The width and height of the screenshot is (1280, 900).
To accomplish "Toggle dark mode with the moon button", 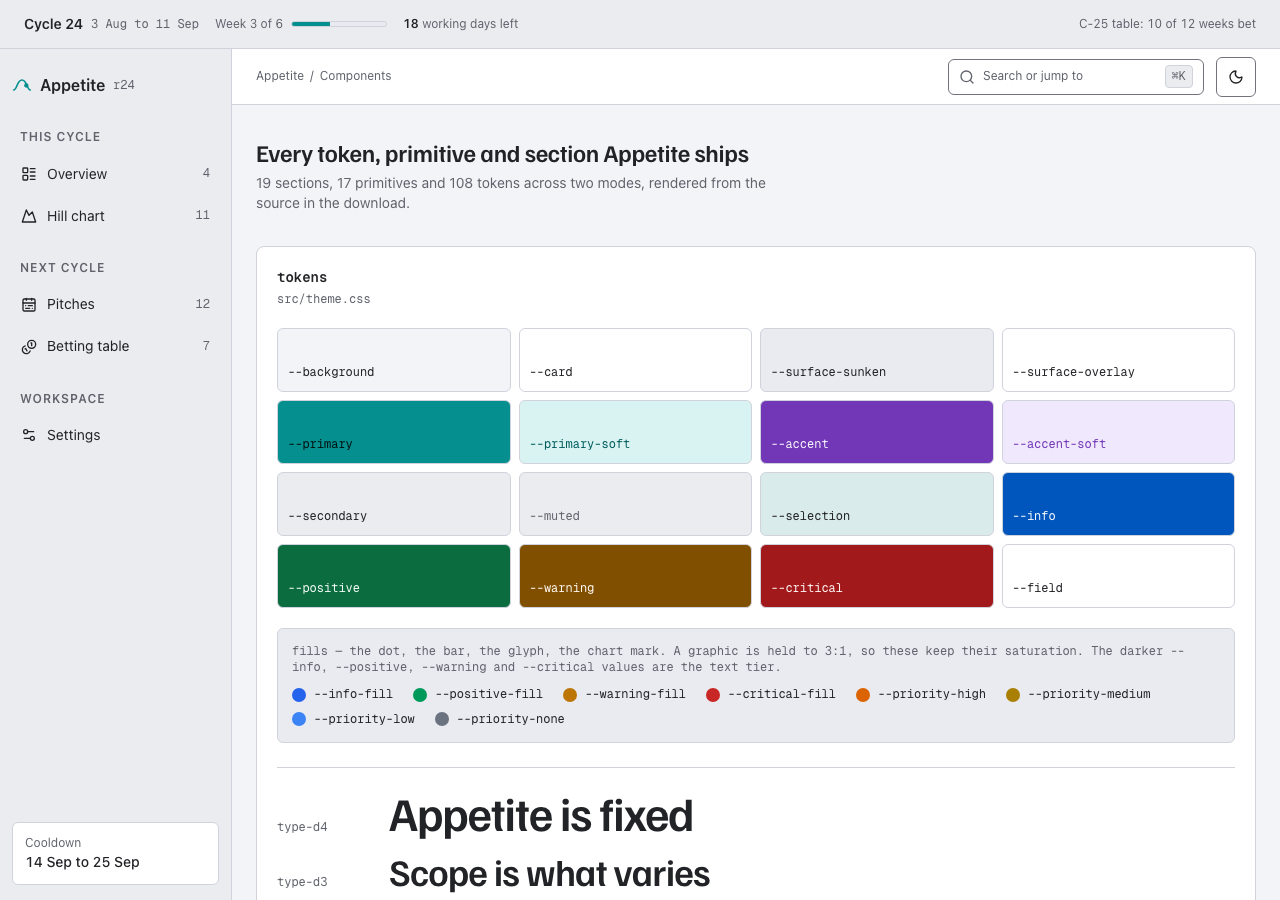I will coord(1236,77).
